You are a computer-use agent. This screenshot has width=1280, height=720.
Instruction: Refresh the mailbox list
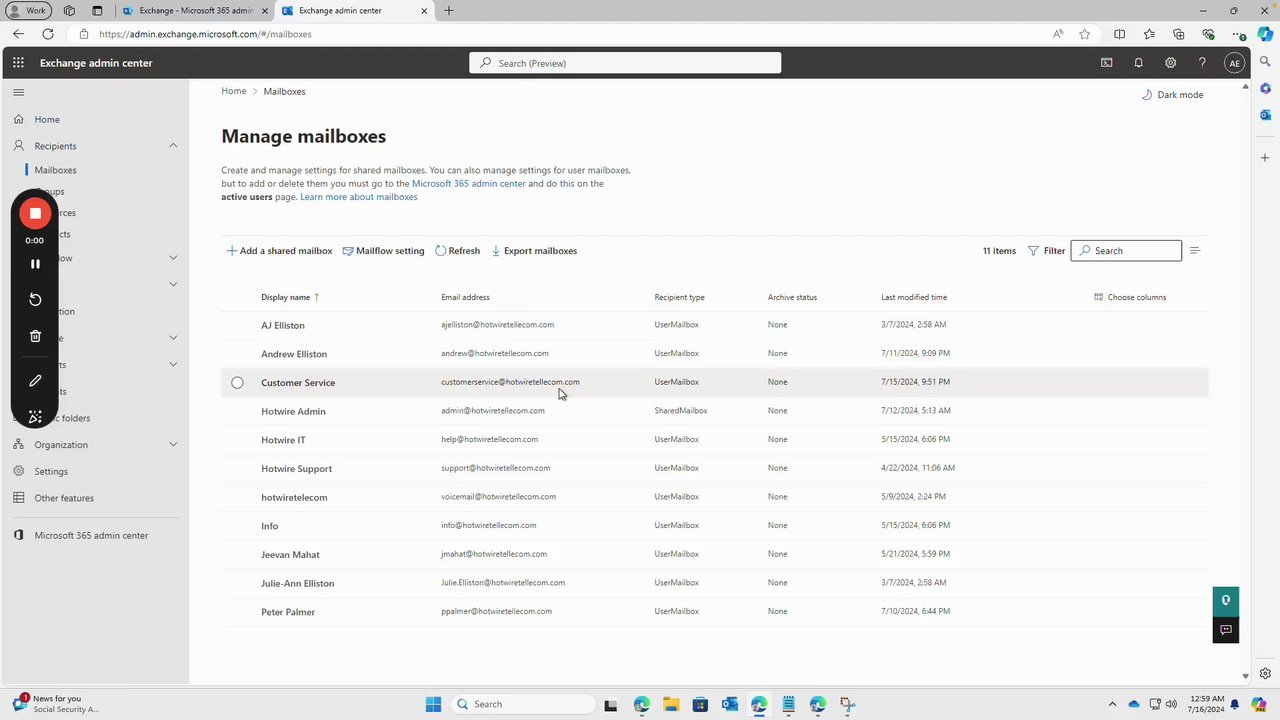(x=458, y=251)
